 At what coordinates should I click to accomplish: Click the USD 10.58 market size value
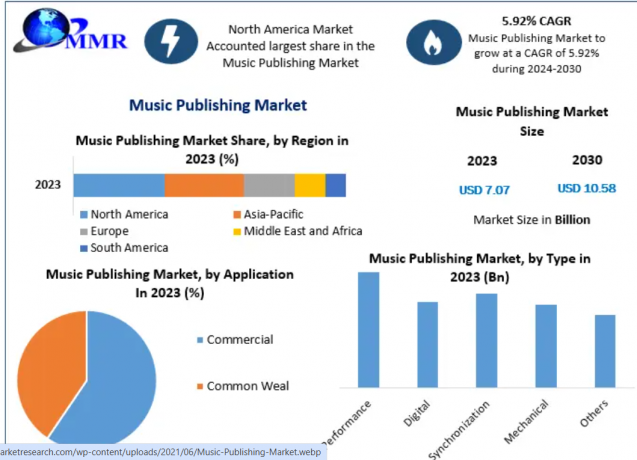click(586, 188)
